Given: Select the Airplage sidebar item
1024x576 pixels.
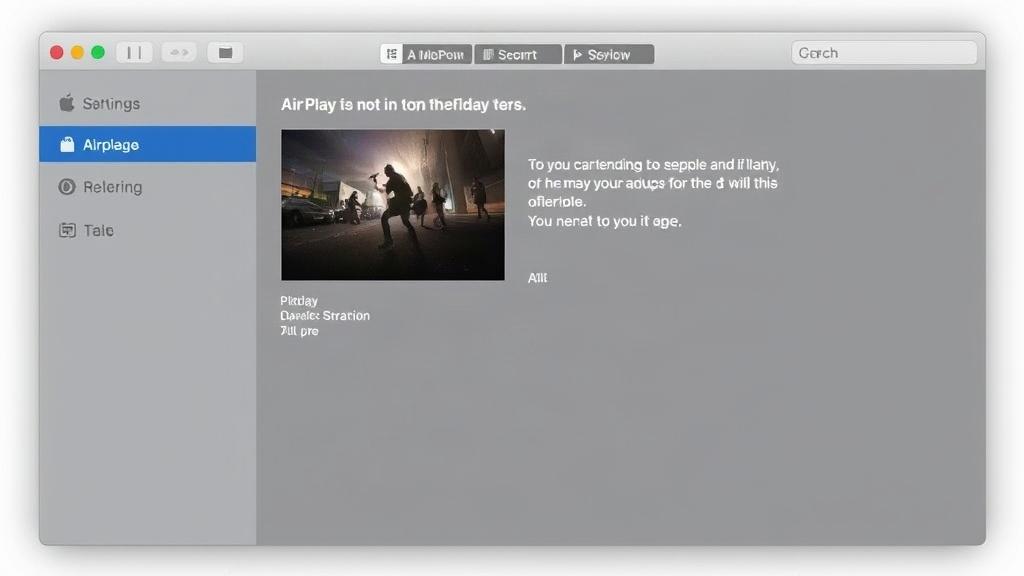Looking at the screenshot, I should [x=148, y=144].
